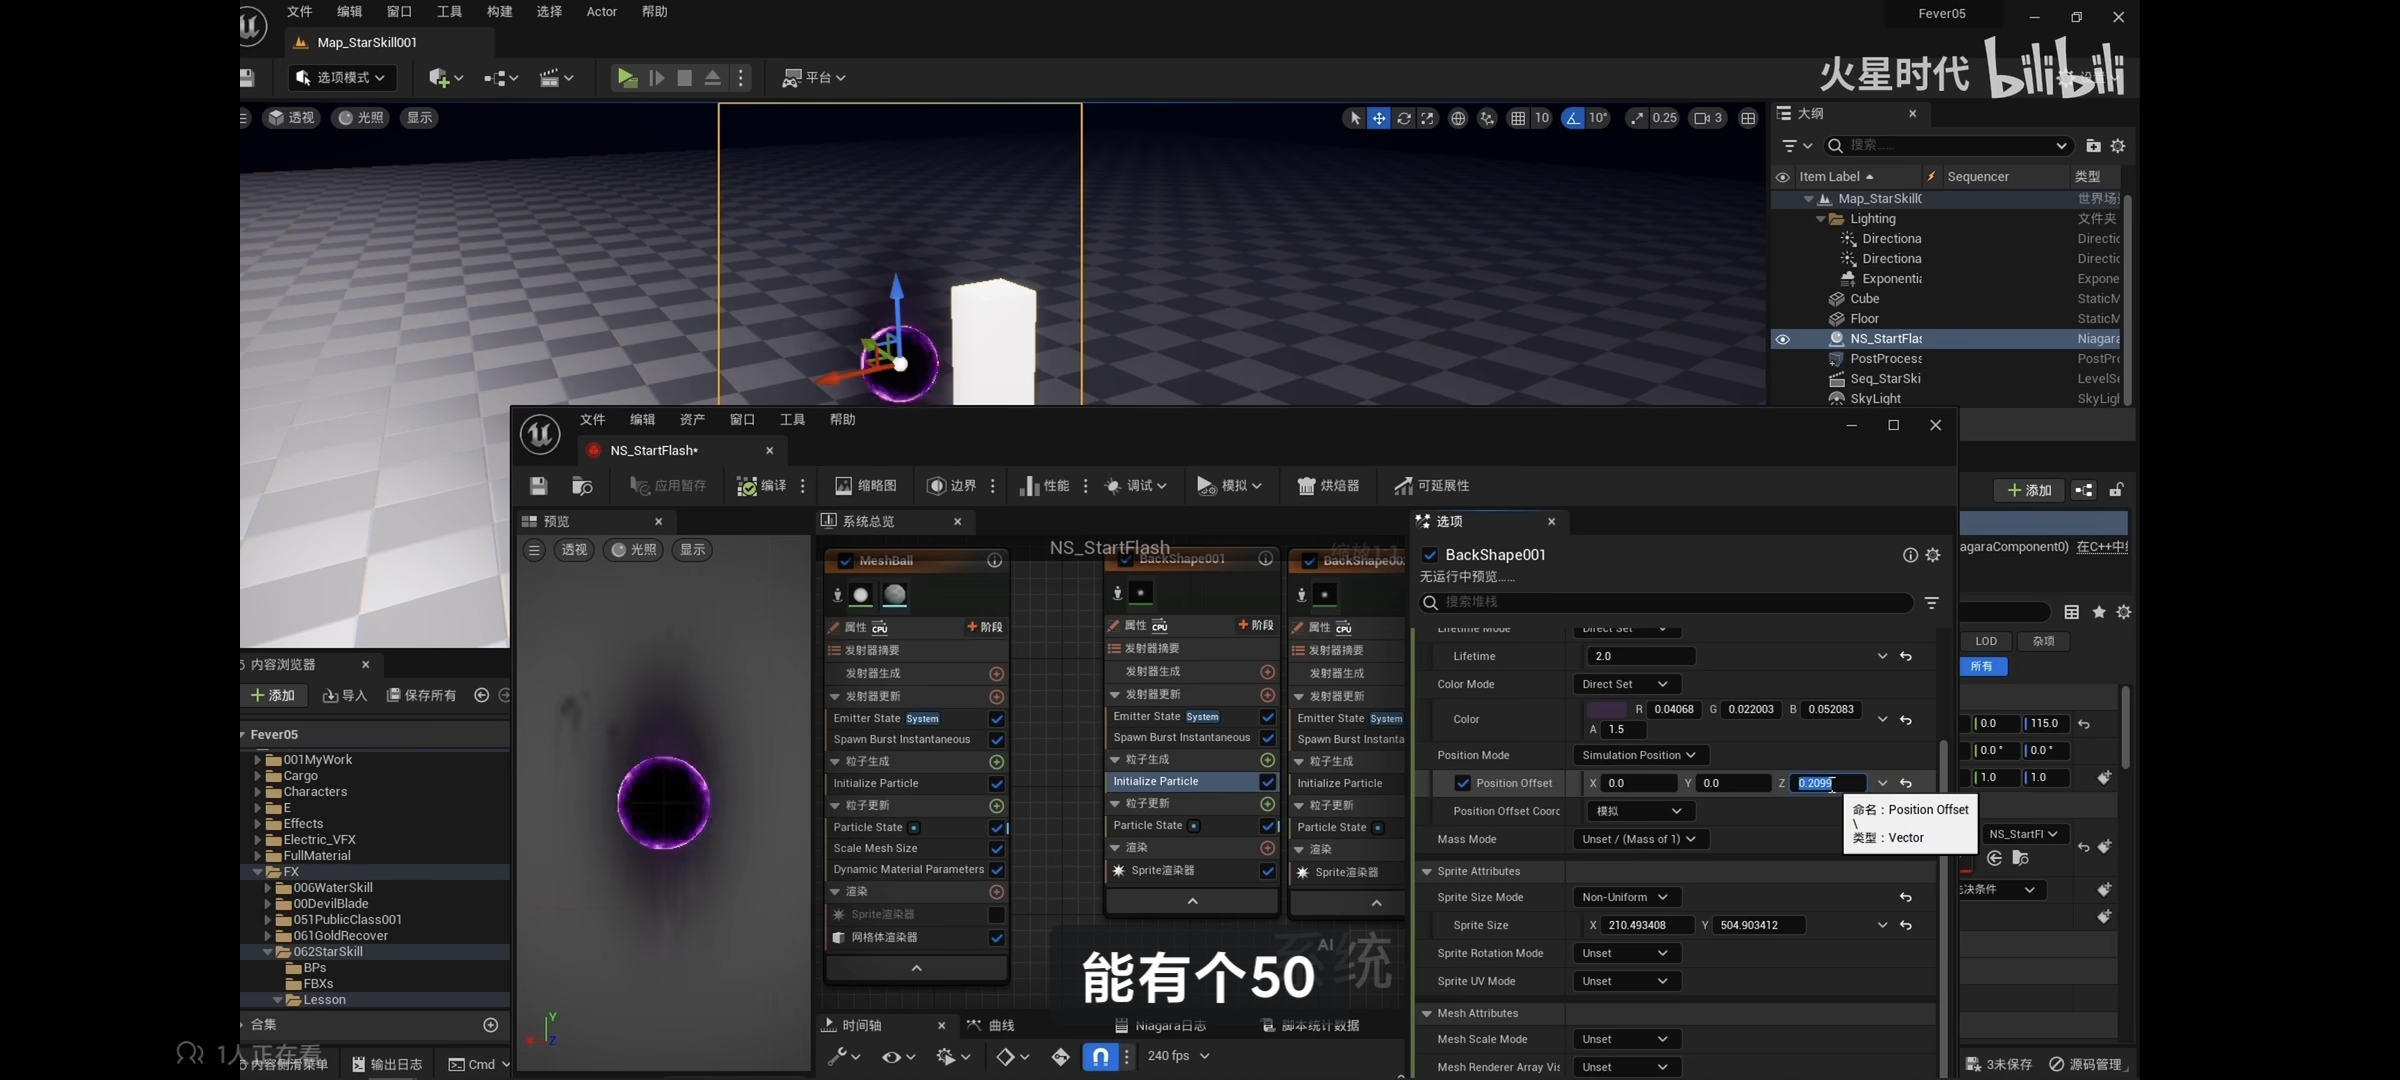This screenshot has height=1080, width=2400.
Task: Click the green Play level button
Action: point(626,77)
